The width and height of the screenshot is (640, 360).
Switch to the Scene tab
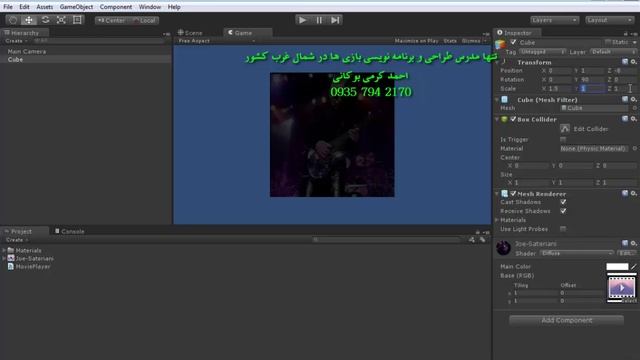coord(190,33)
